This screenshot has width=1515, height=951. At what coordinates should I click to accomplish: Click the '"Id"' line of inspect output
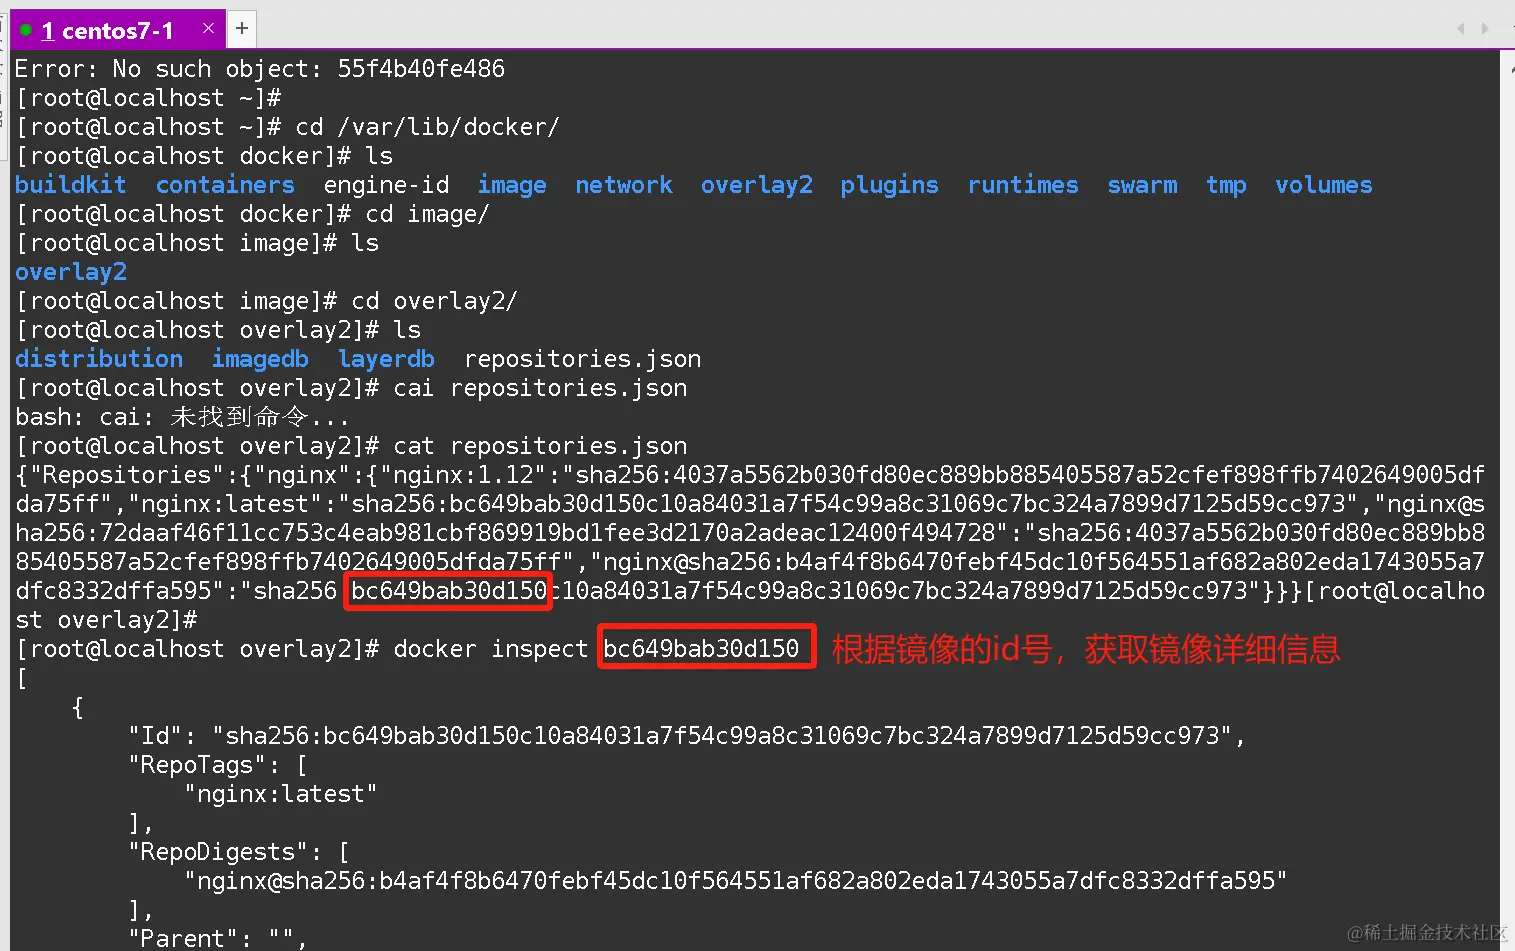pos(687,736)
